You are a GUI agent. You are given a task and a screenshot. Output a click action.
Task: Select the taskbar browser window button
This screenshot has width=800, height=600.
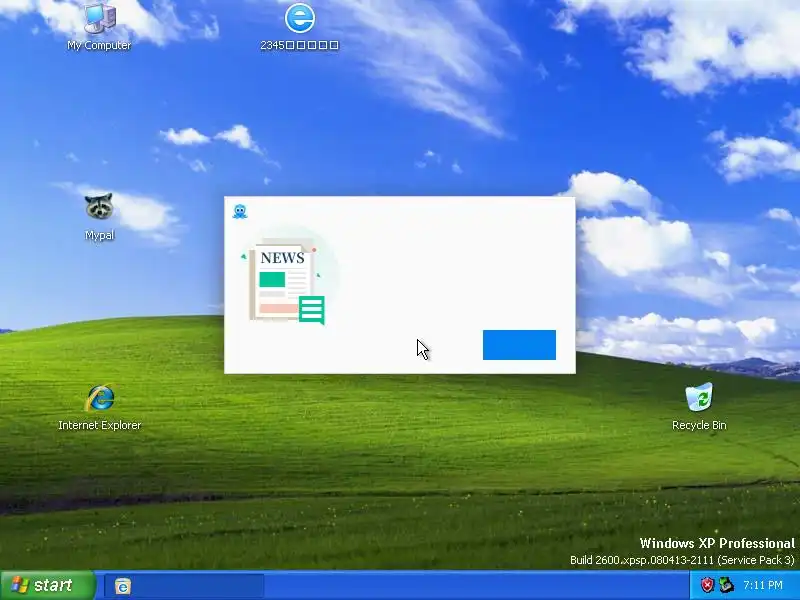(x=184, y=586)
